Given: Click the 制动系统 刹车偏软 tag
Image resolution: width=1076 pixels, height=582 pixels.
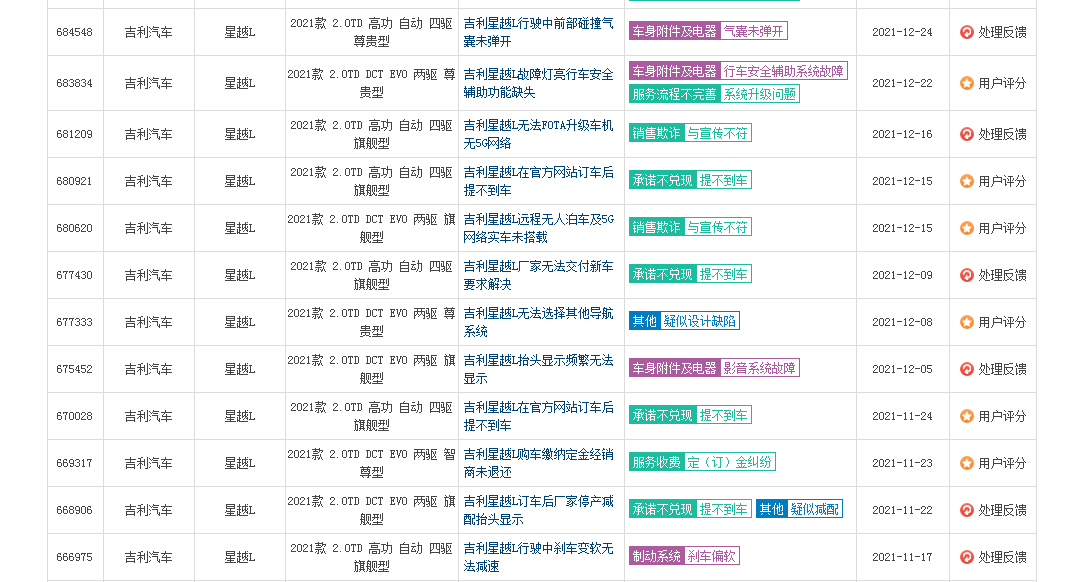Looking at the screenshot, I should tap(684, 556).
